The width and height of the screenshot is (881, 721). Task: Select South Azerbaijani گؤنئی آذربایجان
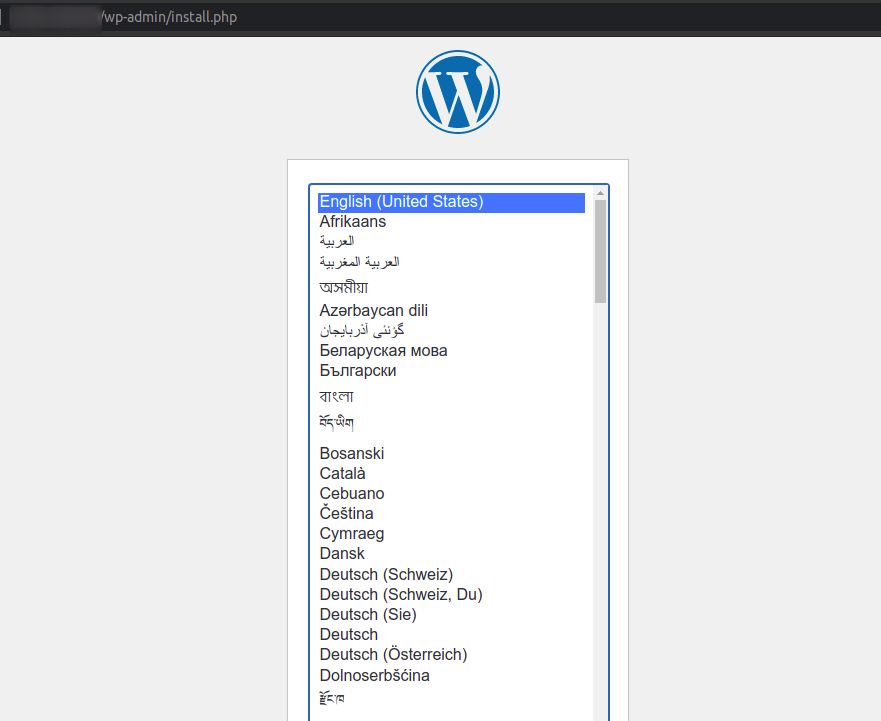click(451, 330)
